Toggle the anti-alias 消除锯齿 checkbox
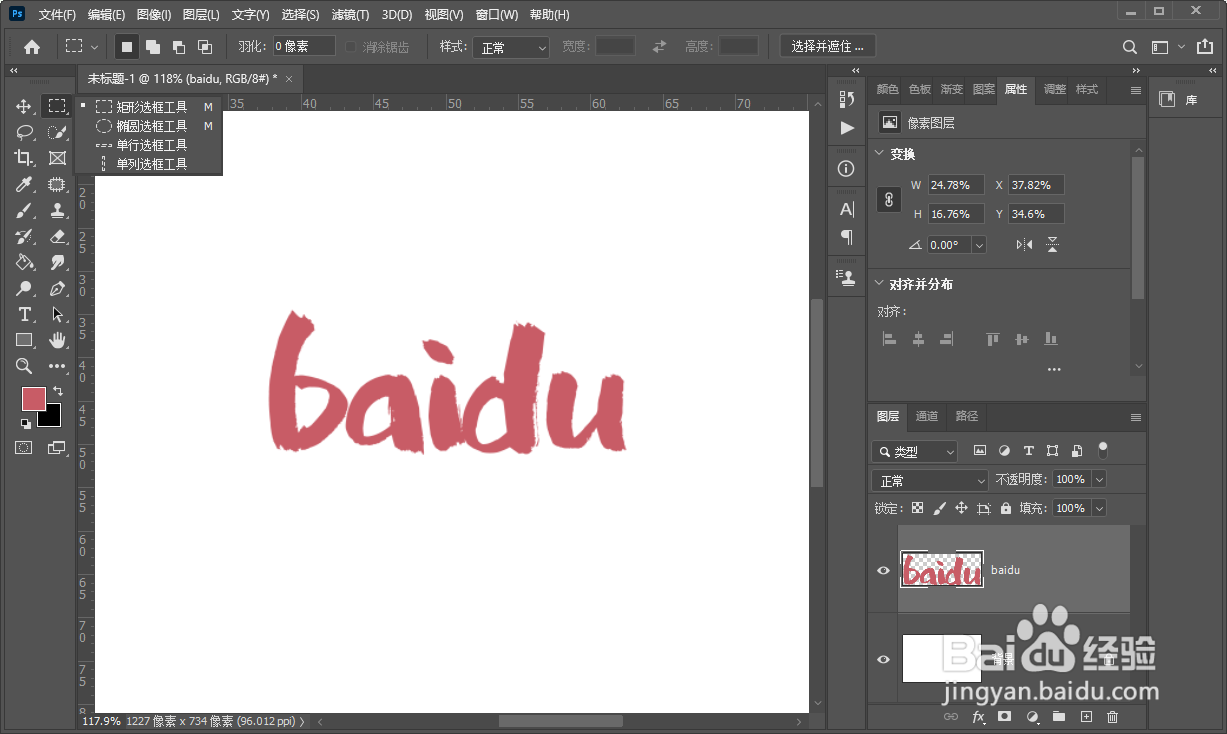This screenshot has width=1227, height=734. point(351,47)
